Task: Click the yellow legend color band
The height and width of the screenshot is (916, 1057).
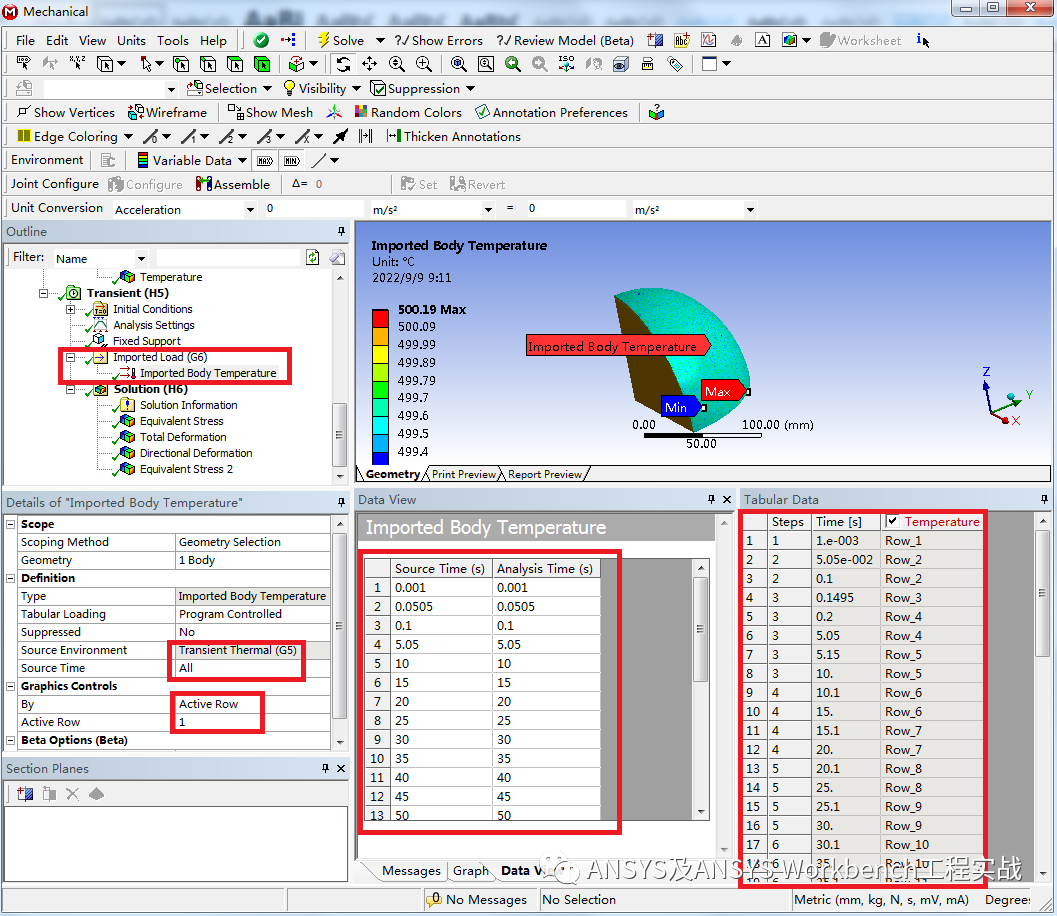Action: [380, 354]
